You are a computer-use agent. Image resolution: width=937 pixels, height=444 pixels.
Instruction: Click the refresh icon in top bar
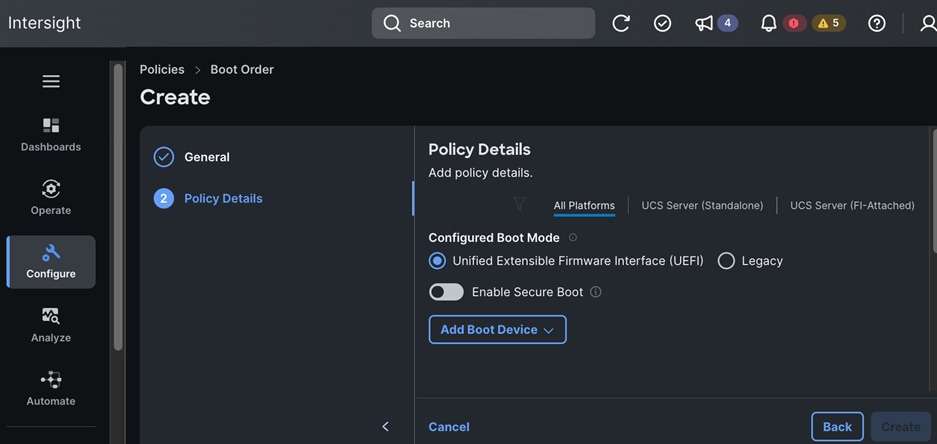[x=621, y=23]
